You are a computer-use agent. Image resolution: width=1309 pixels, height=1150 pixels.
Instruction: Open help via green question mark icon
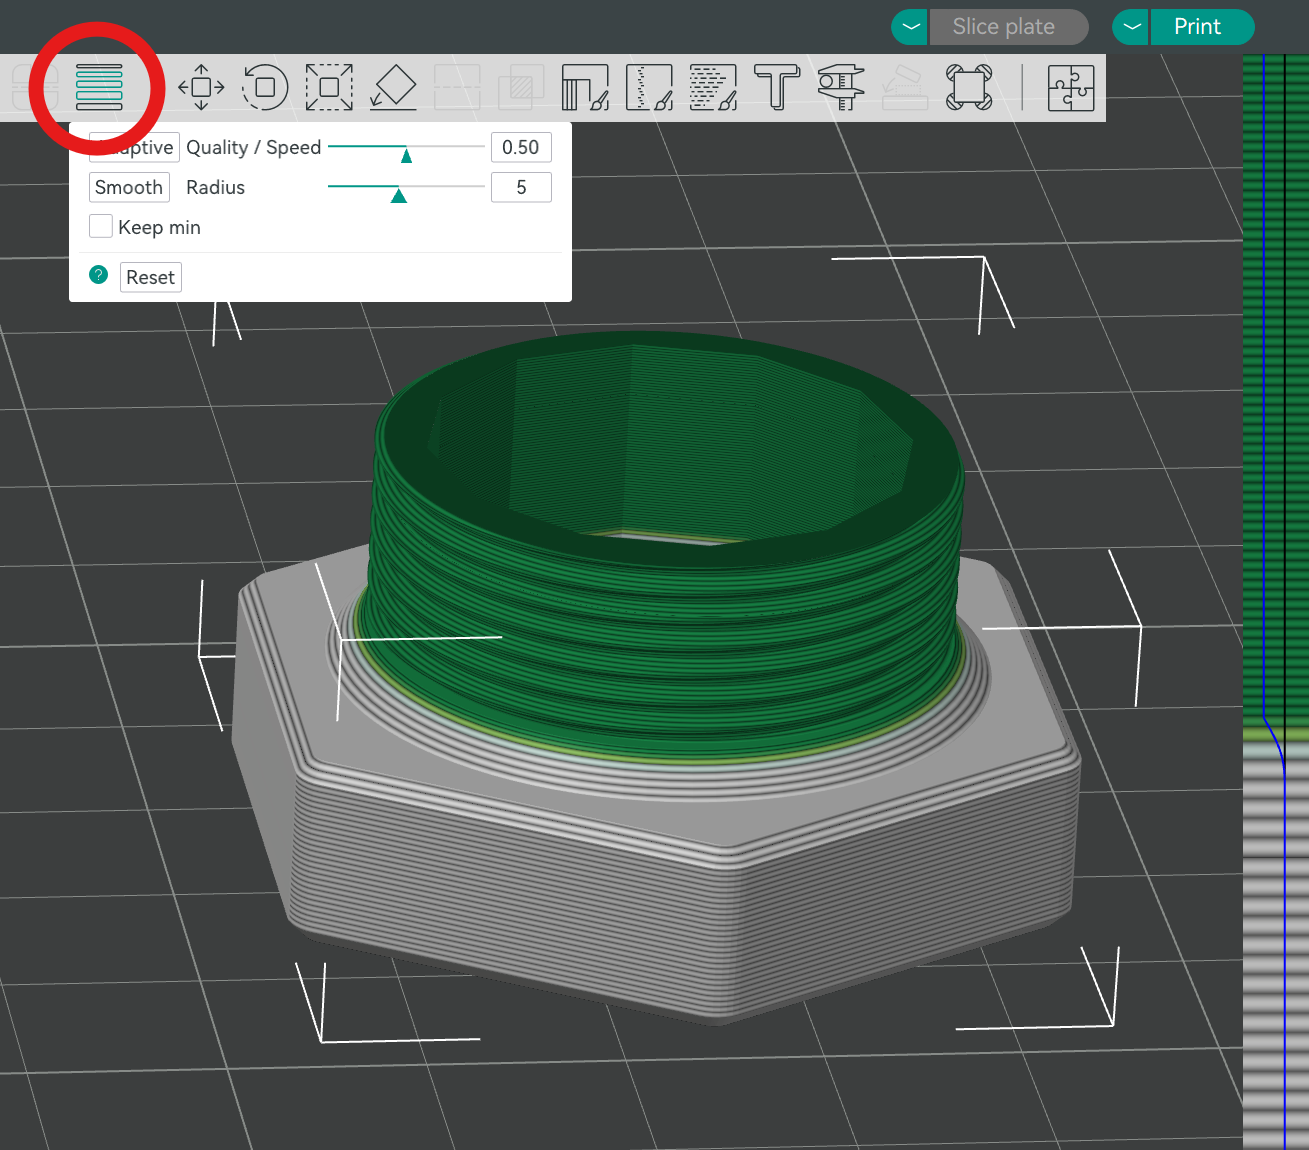click(98, 275)
